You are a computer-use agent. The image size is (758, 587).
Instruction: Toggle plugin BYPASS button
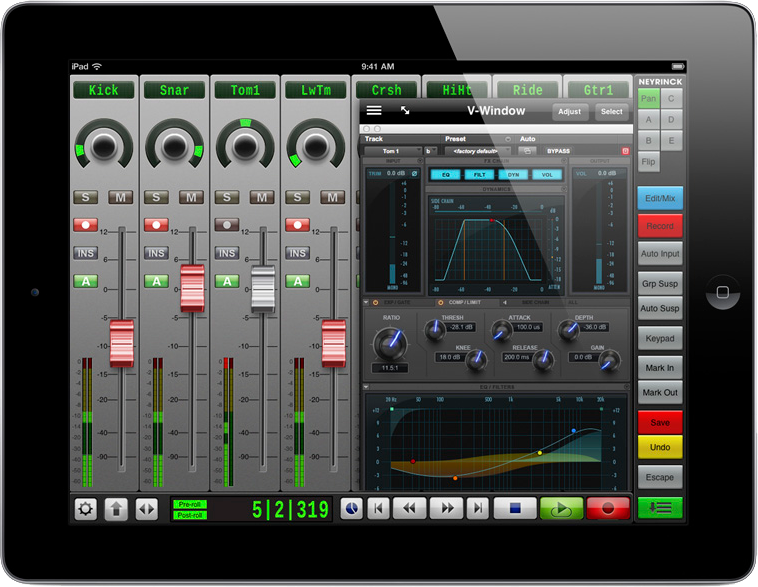pos(558,151)
